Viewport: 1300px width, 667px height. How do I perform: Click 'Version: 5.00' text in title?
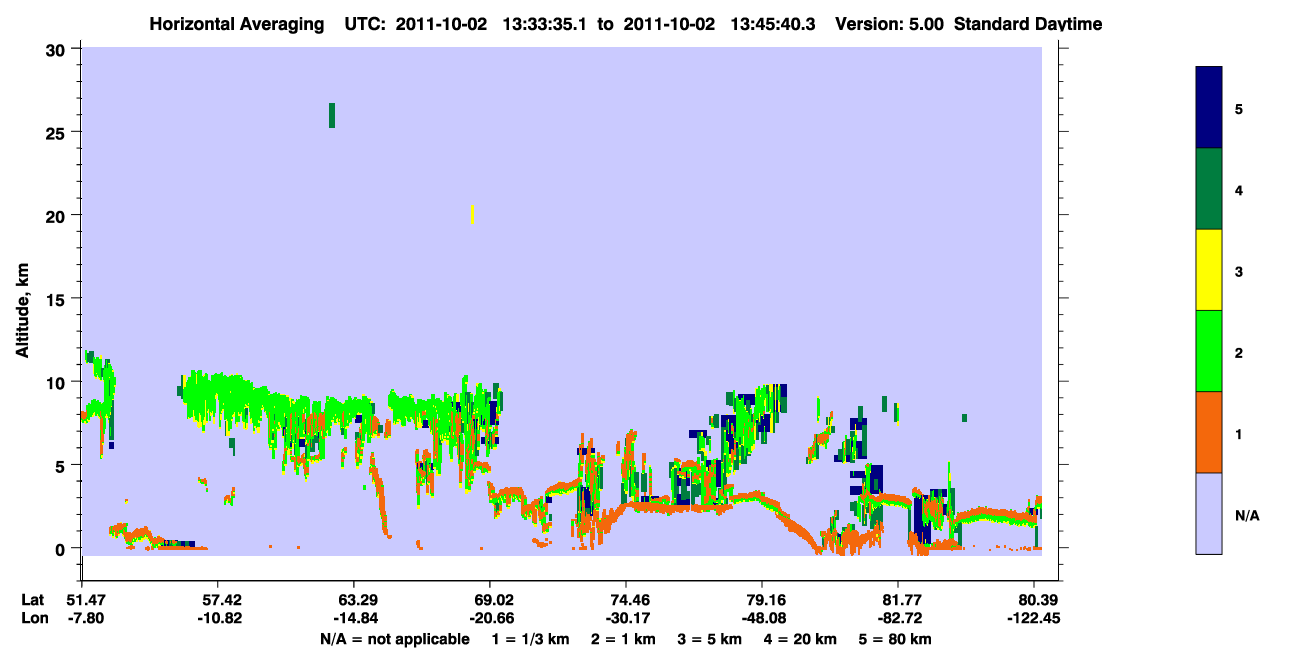889,24
